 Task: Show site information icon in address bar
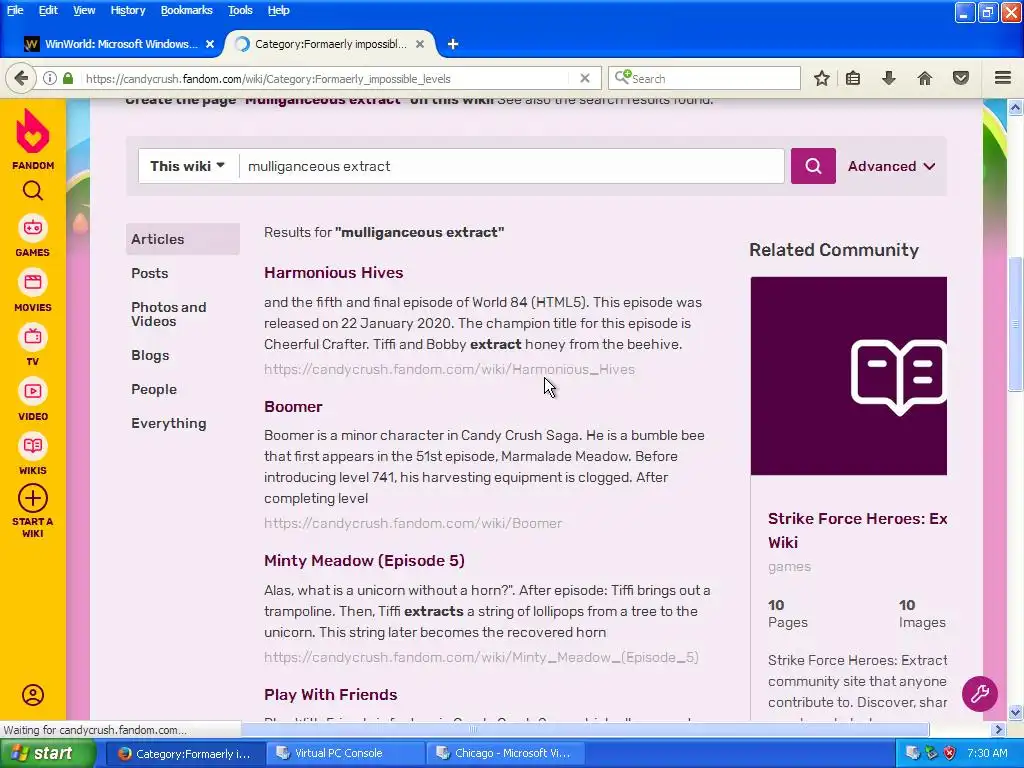click(50, 78)
